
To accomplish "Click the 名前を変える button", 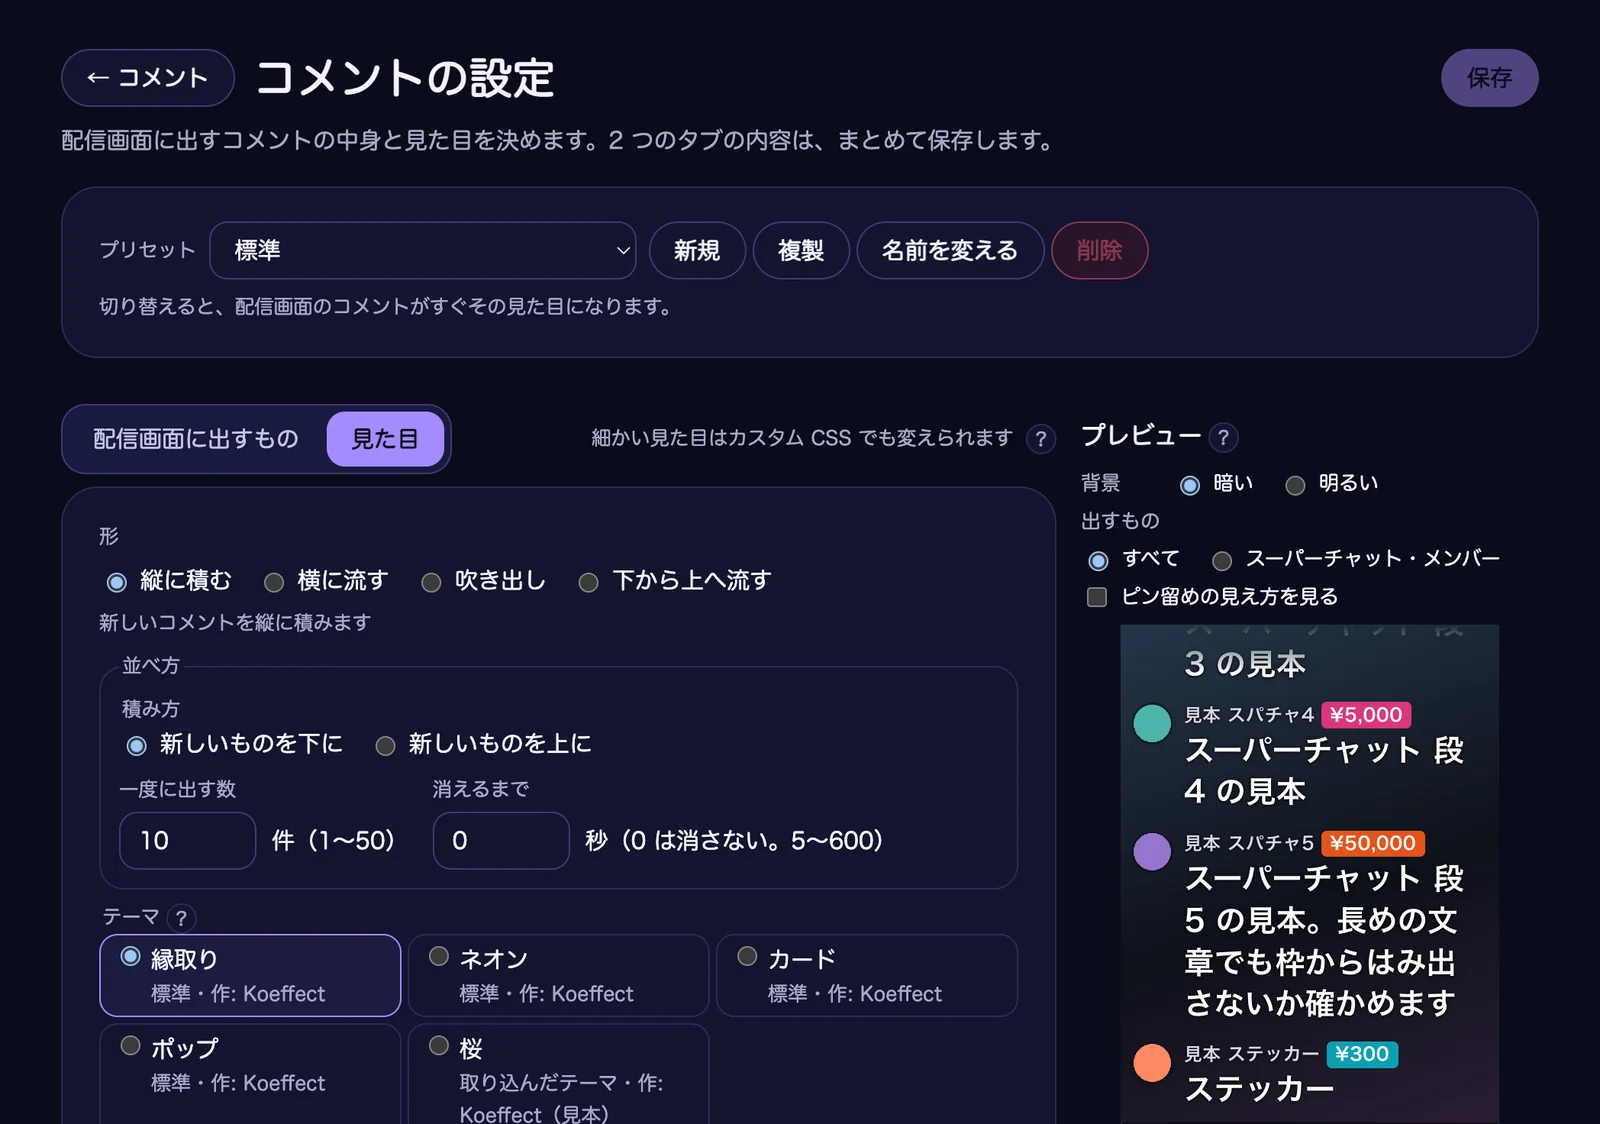I will pyautogui.click(x=950, y=250).
